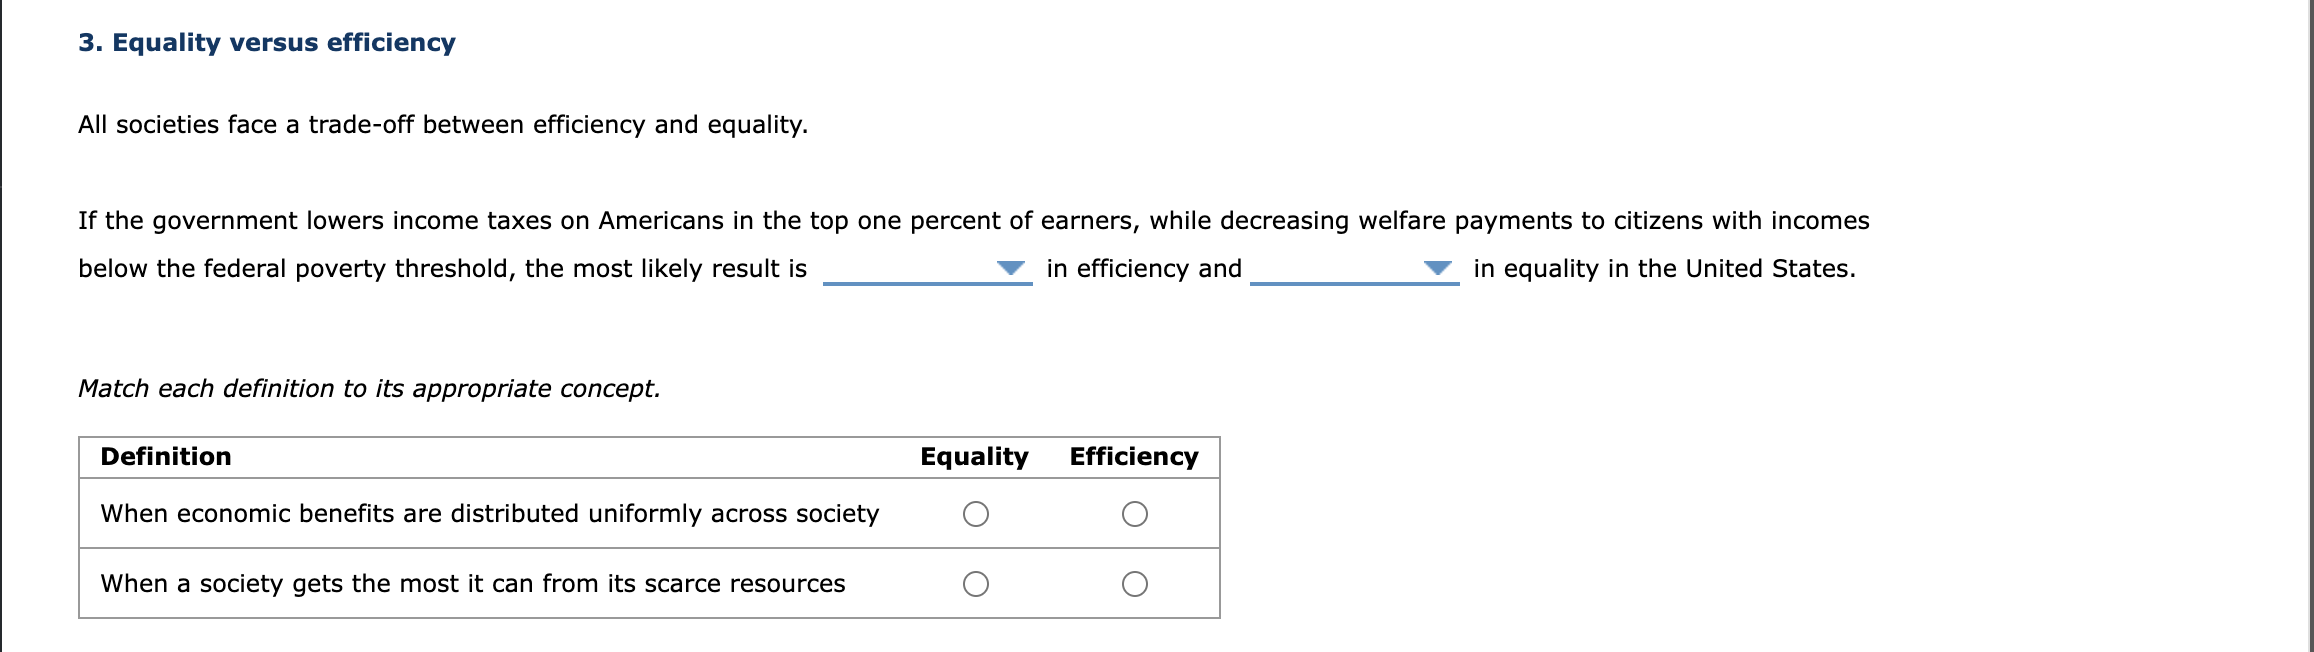Open the dropdown before 'in efficiency and'
The height and width of the screenshot is (652, 2314).
(x=927, y=269)
